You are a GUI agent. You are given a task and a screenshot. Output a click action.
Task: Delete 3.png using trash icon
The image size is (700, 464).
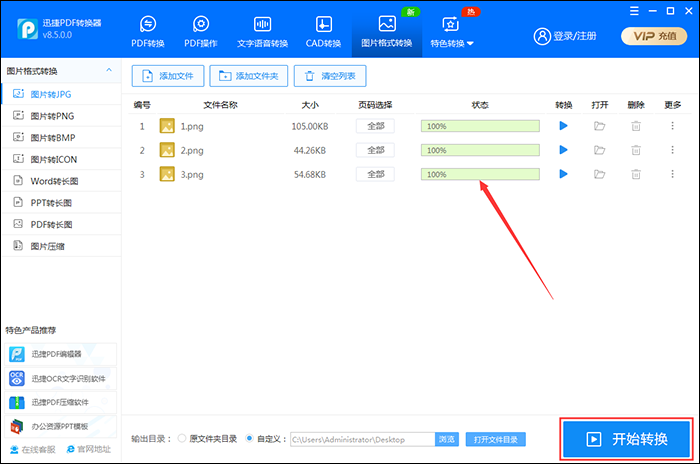coord(636,174)
